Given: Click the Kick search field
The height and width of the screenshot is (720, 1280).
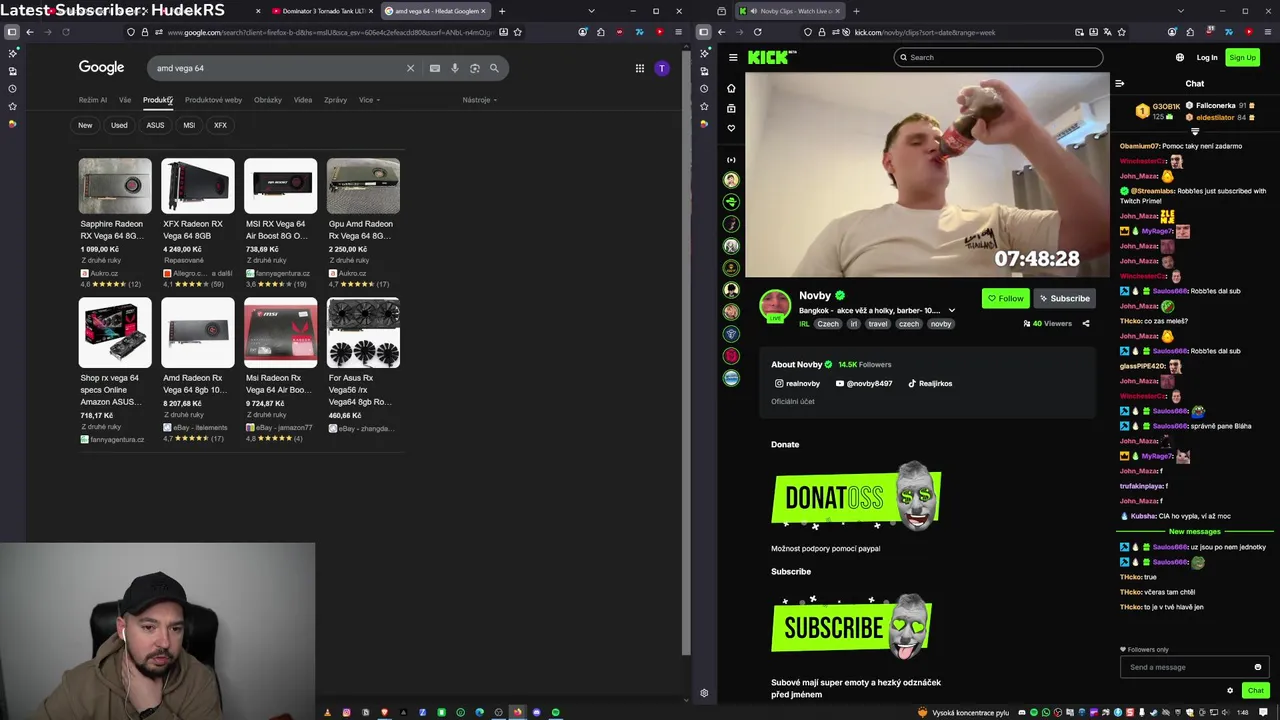Looking at the screenshot, I should coord(998,57).
